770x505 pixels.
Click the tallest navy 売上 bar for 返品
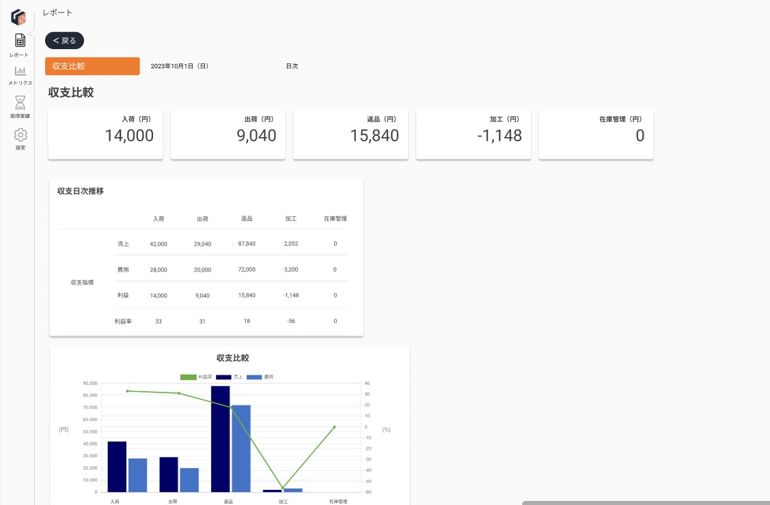pos(220,439)
